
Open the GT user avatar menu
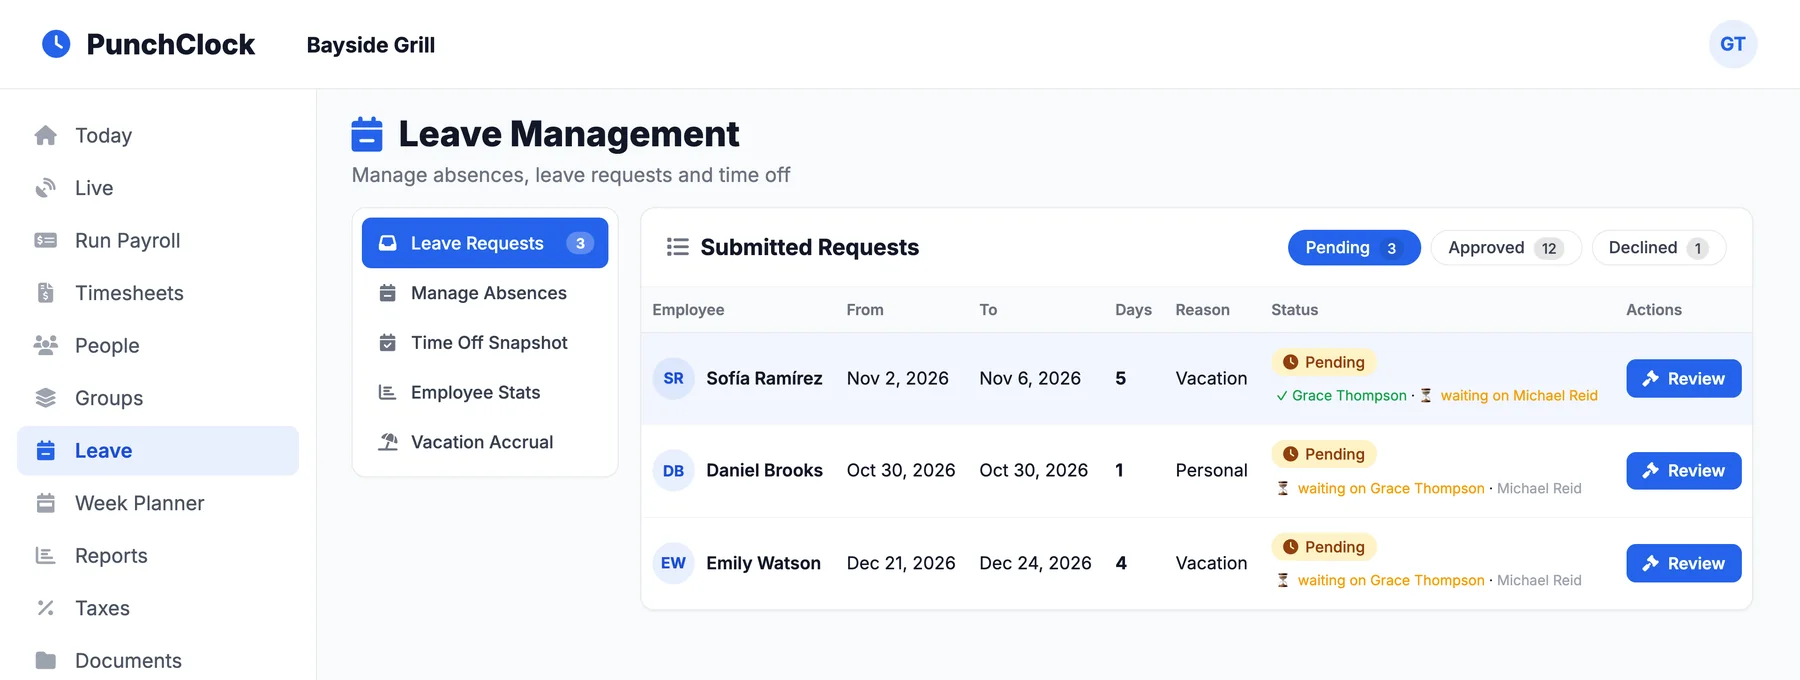point(1732,44)
